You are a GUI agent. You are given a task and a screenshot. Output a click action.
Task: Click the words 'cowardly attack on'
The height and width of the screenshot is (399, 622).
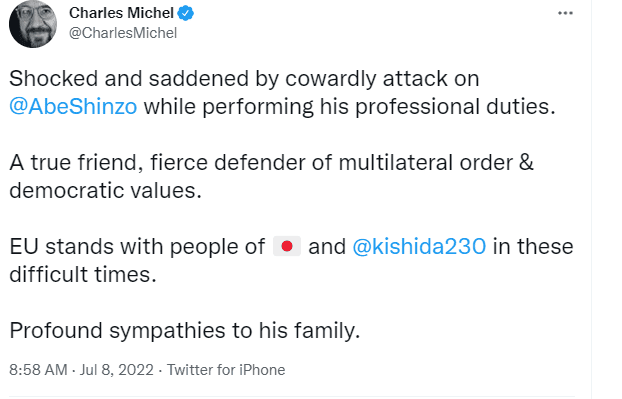pyautogui.click(x=382, y=79)
